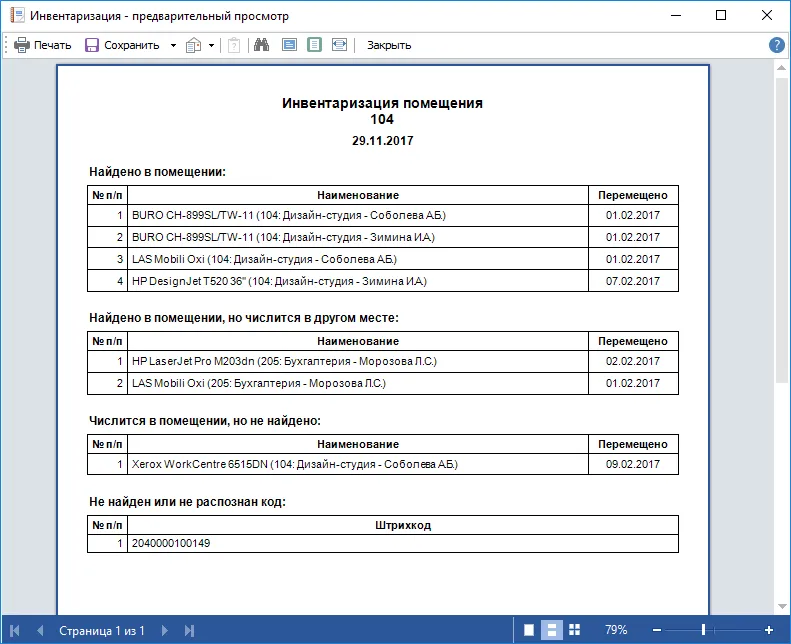Click the Save (Сохранить) button
Screen dimensions: 791x644
click(x=122, y=45)
